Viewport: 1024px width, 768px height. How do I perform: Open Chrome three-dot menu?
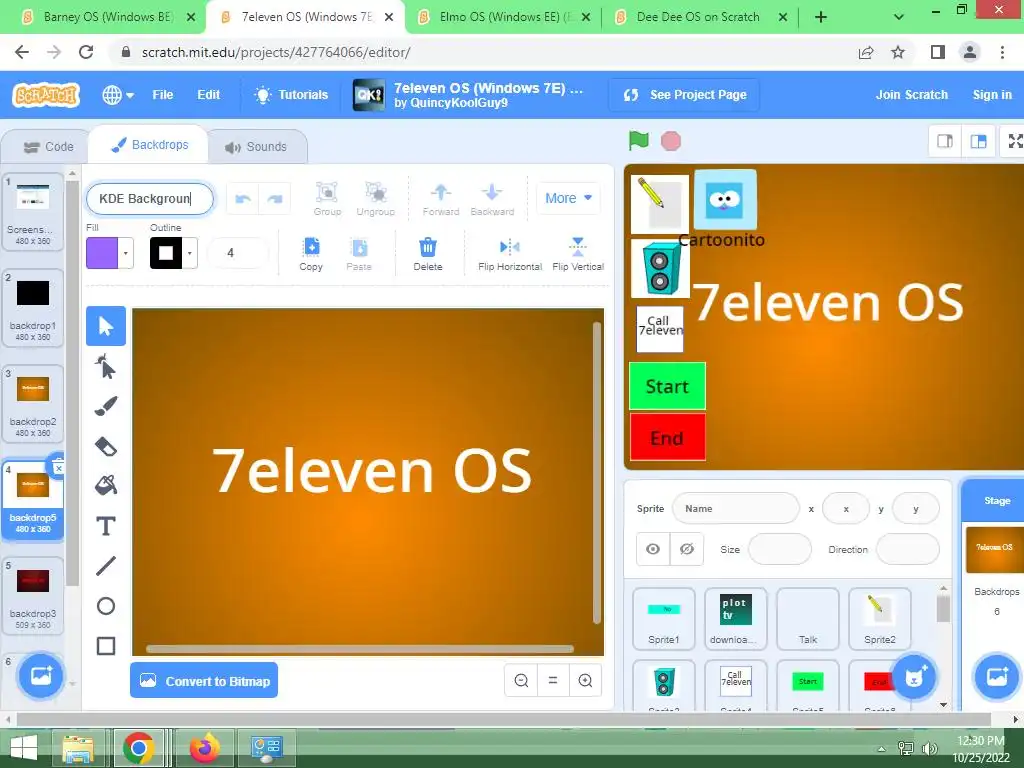(x=1002, y=52)
